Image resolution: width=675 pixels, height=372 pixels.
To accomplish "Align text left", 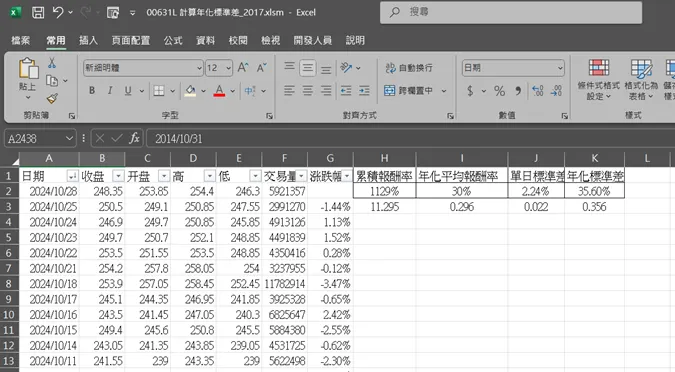I will (289, 90).
